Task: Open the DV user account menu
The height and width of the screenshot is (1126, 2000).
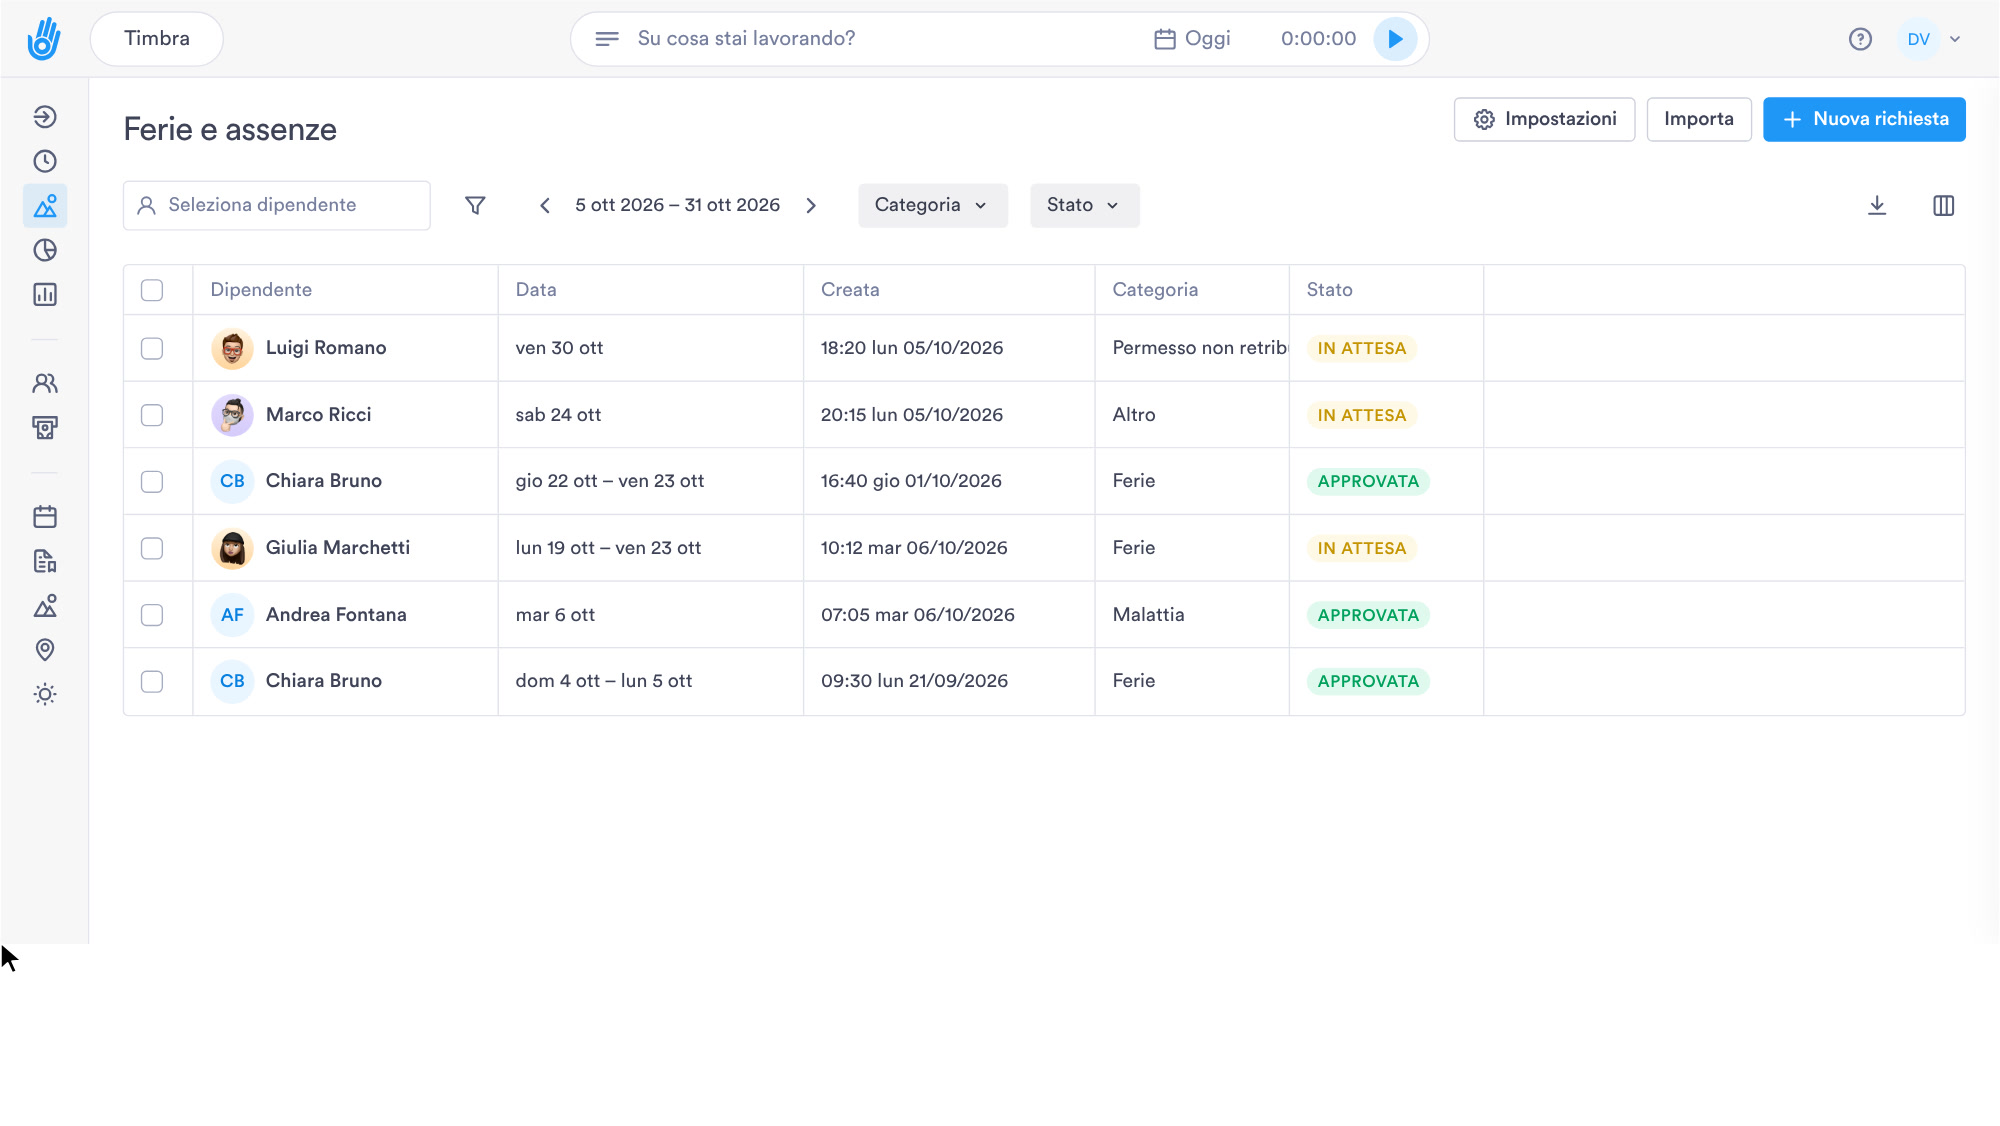Action: 1933,39
